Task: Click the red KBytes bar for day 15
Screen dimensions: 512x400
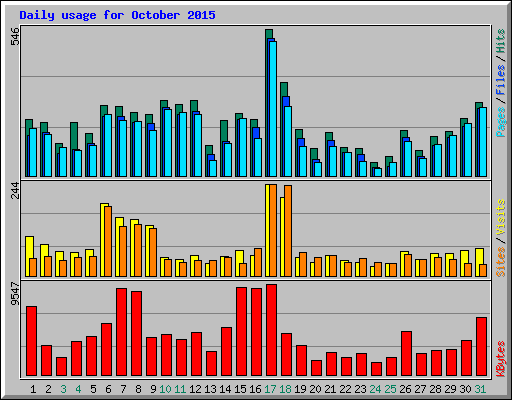Action: [241, 332]
